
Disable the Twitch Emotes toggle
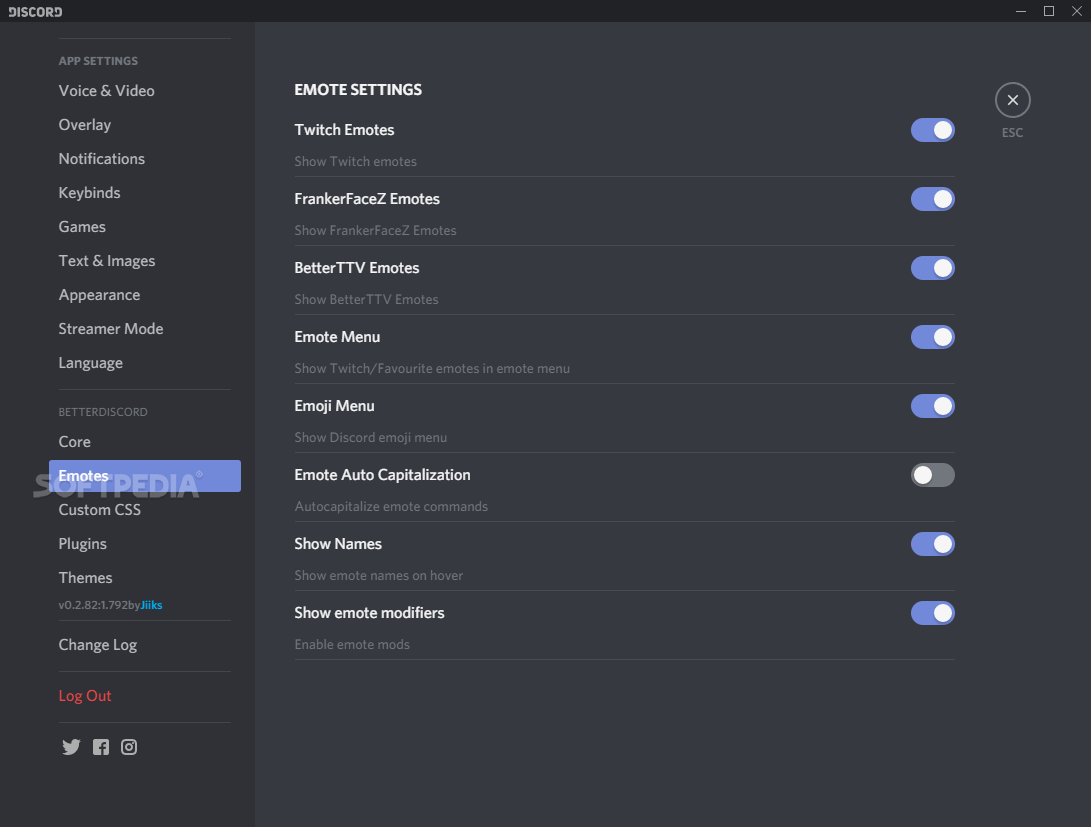(x=932, y=130)
